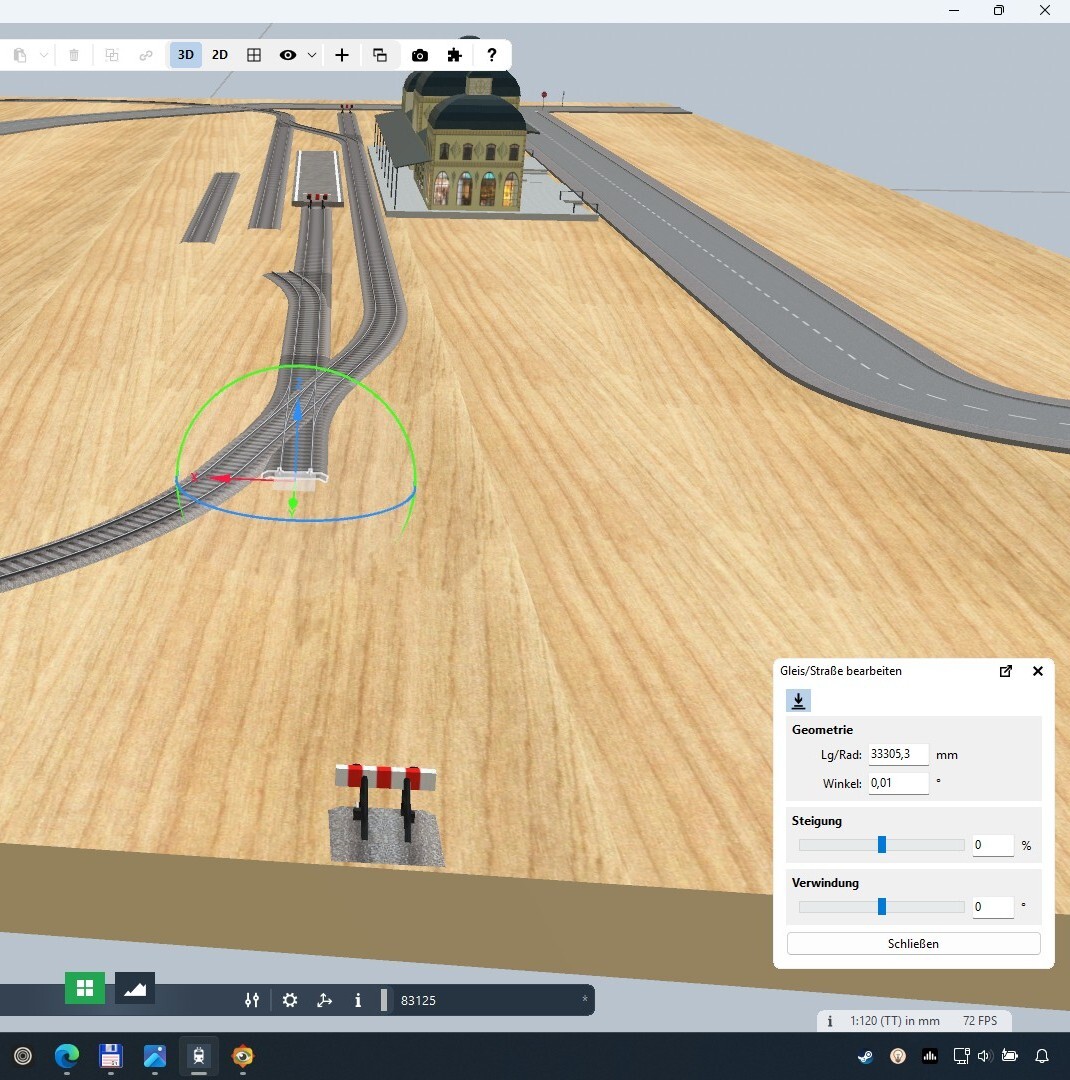Switch to 2D view mode
The width and height of the screenshot is (1070, 1080).
[220, 55]
